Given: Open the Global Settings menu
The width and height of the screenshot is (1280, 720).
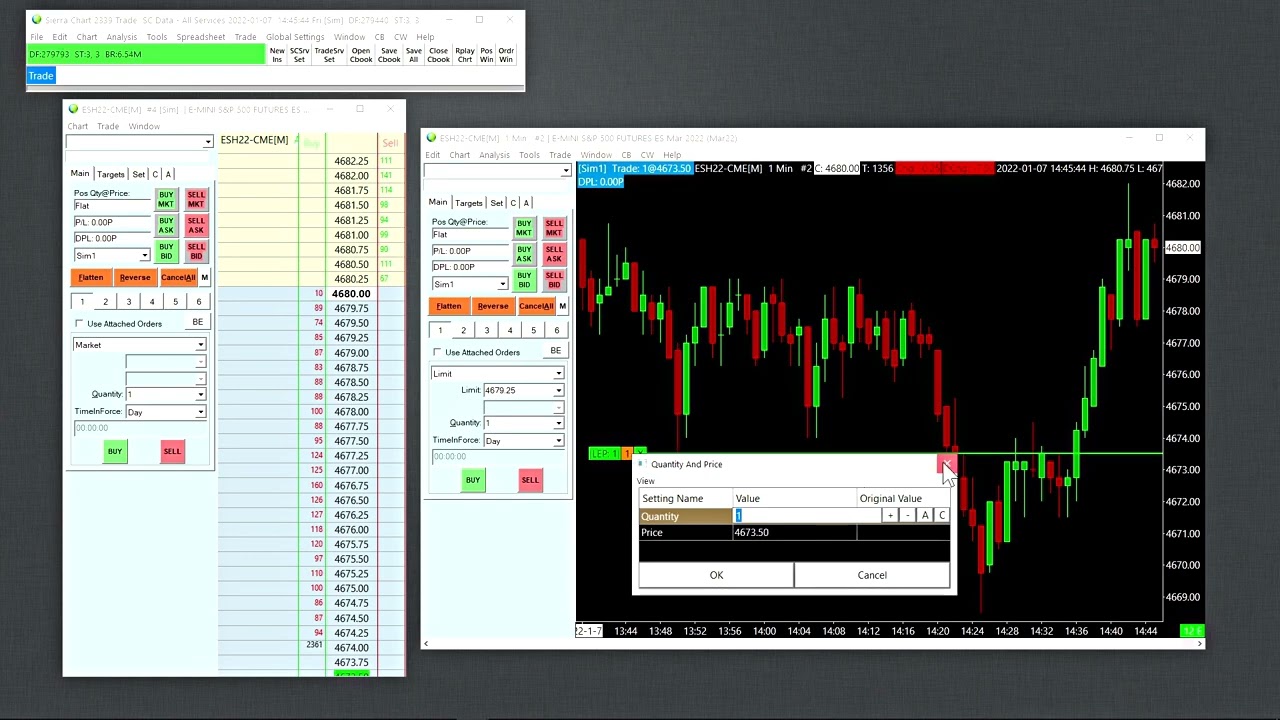Looking at the screenshot, I should point(295,37).
